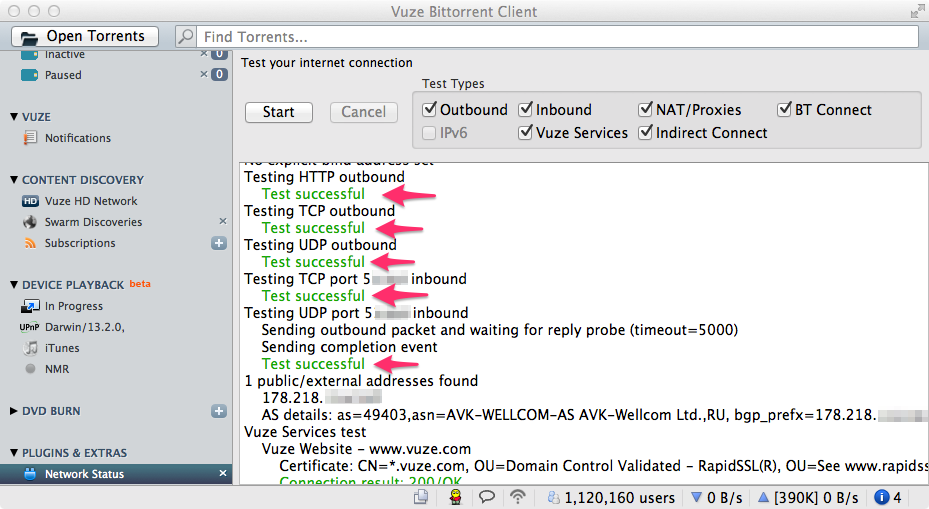
Task: Open Vuze HD Network
Action: pos(91,201)
